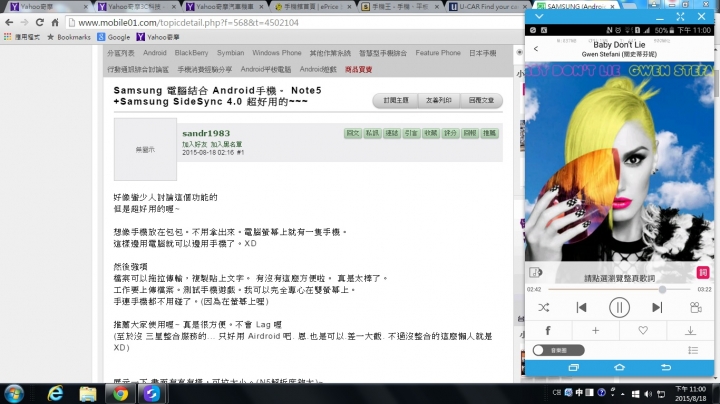This screenshot has height=404, width=720.
Task: Open Chrome from the taskbar
Action: click(x=120, y=394)
